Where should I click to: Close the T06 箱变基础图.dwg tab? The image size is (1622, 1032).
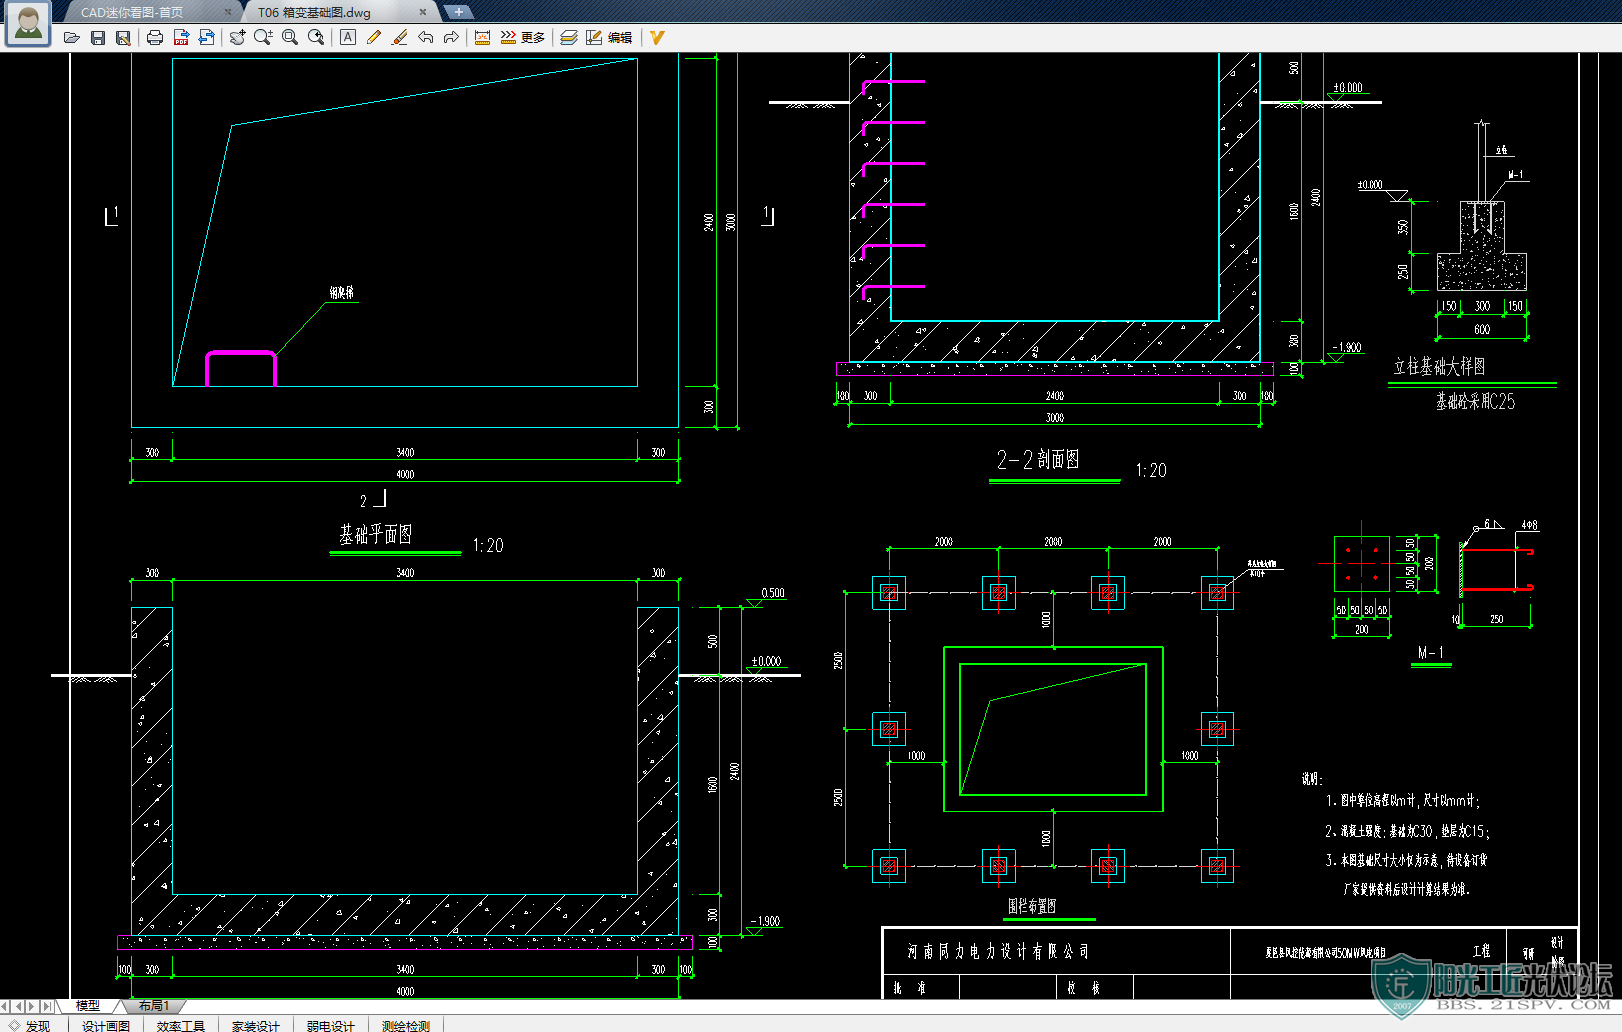point(423,12)
